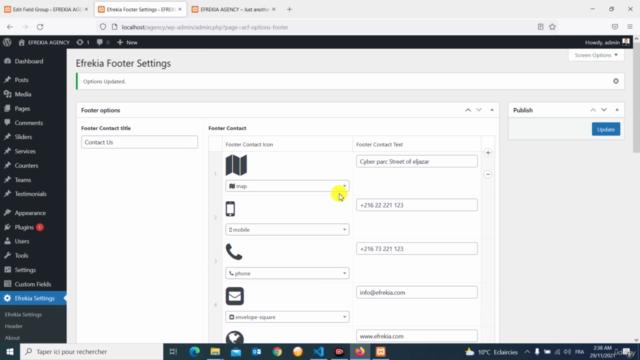This screenshot has height=360, width=640.
Task: Open the Tools menu
Action: (x=21, y=256)
